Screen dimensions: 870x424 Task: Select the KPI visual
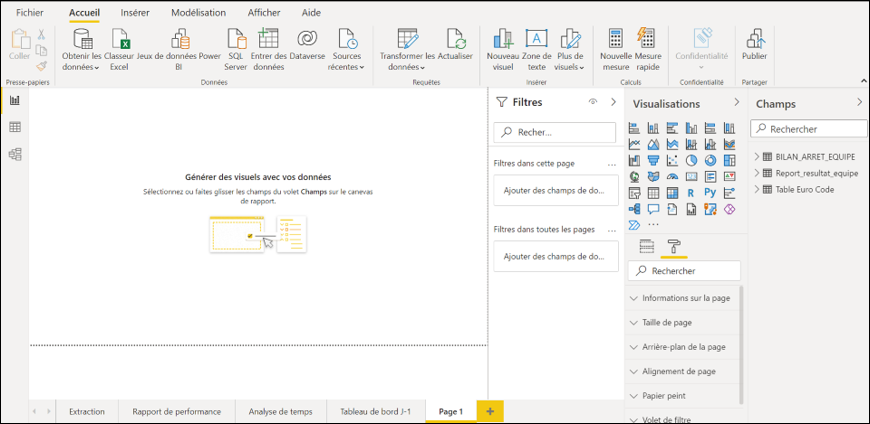pyautogui.click(x=730, y=176)
